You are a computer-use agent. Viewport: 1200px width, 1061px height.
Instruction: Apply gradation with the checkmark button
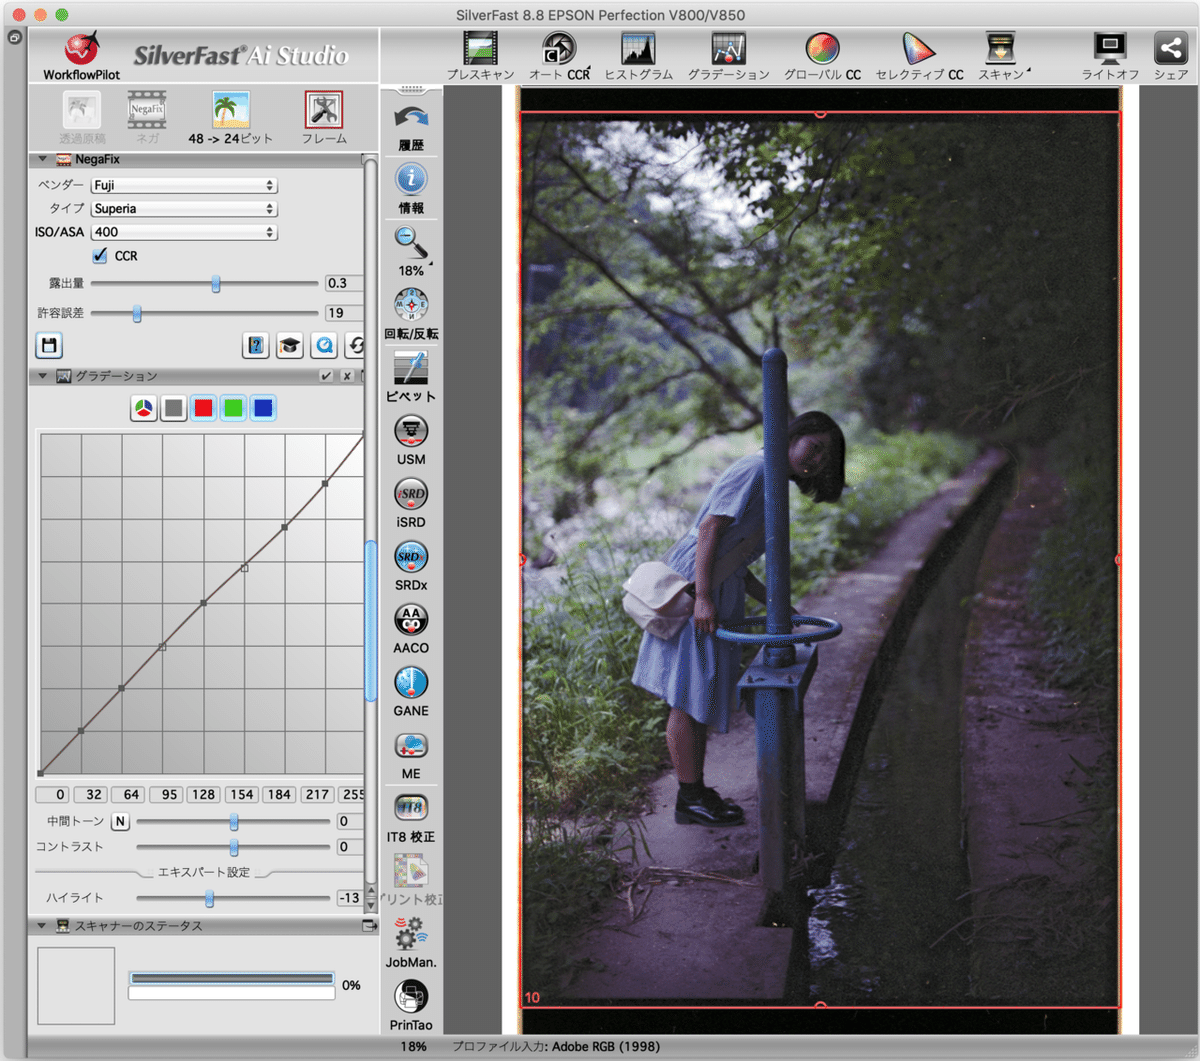pos(326,376)
